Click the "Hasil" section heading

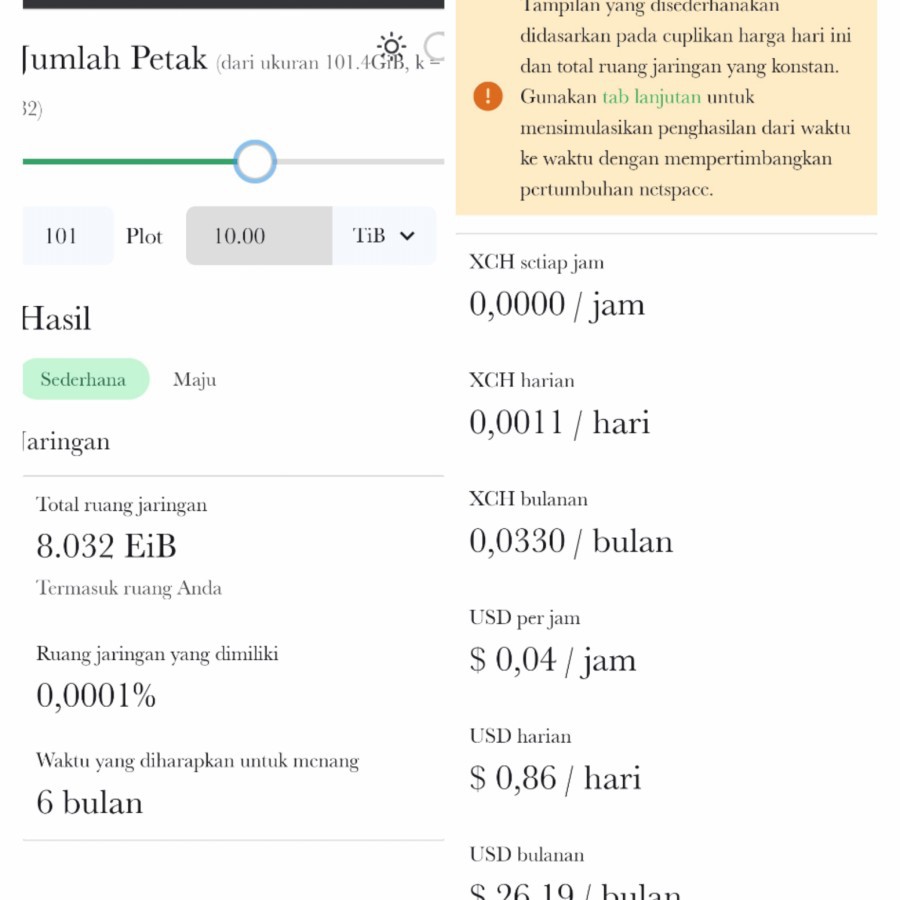56,319
